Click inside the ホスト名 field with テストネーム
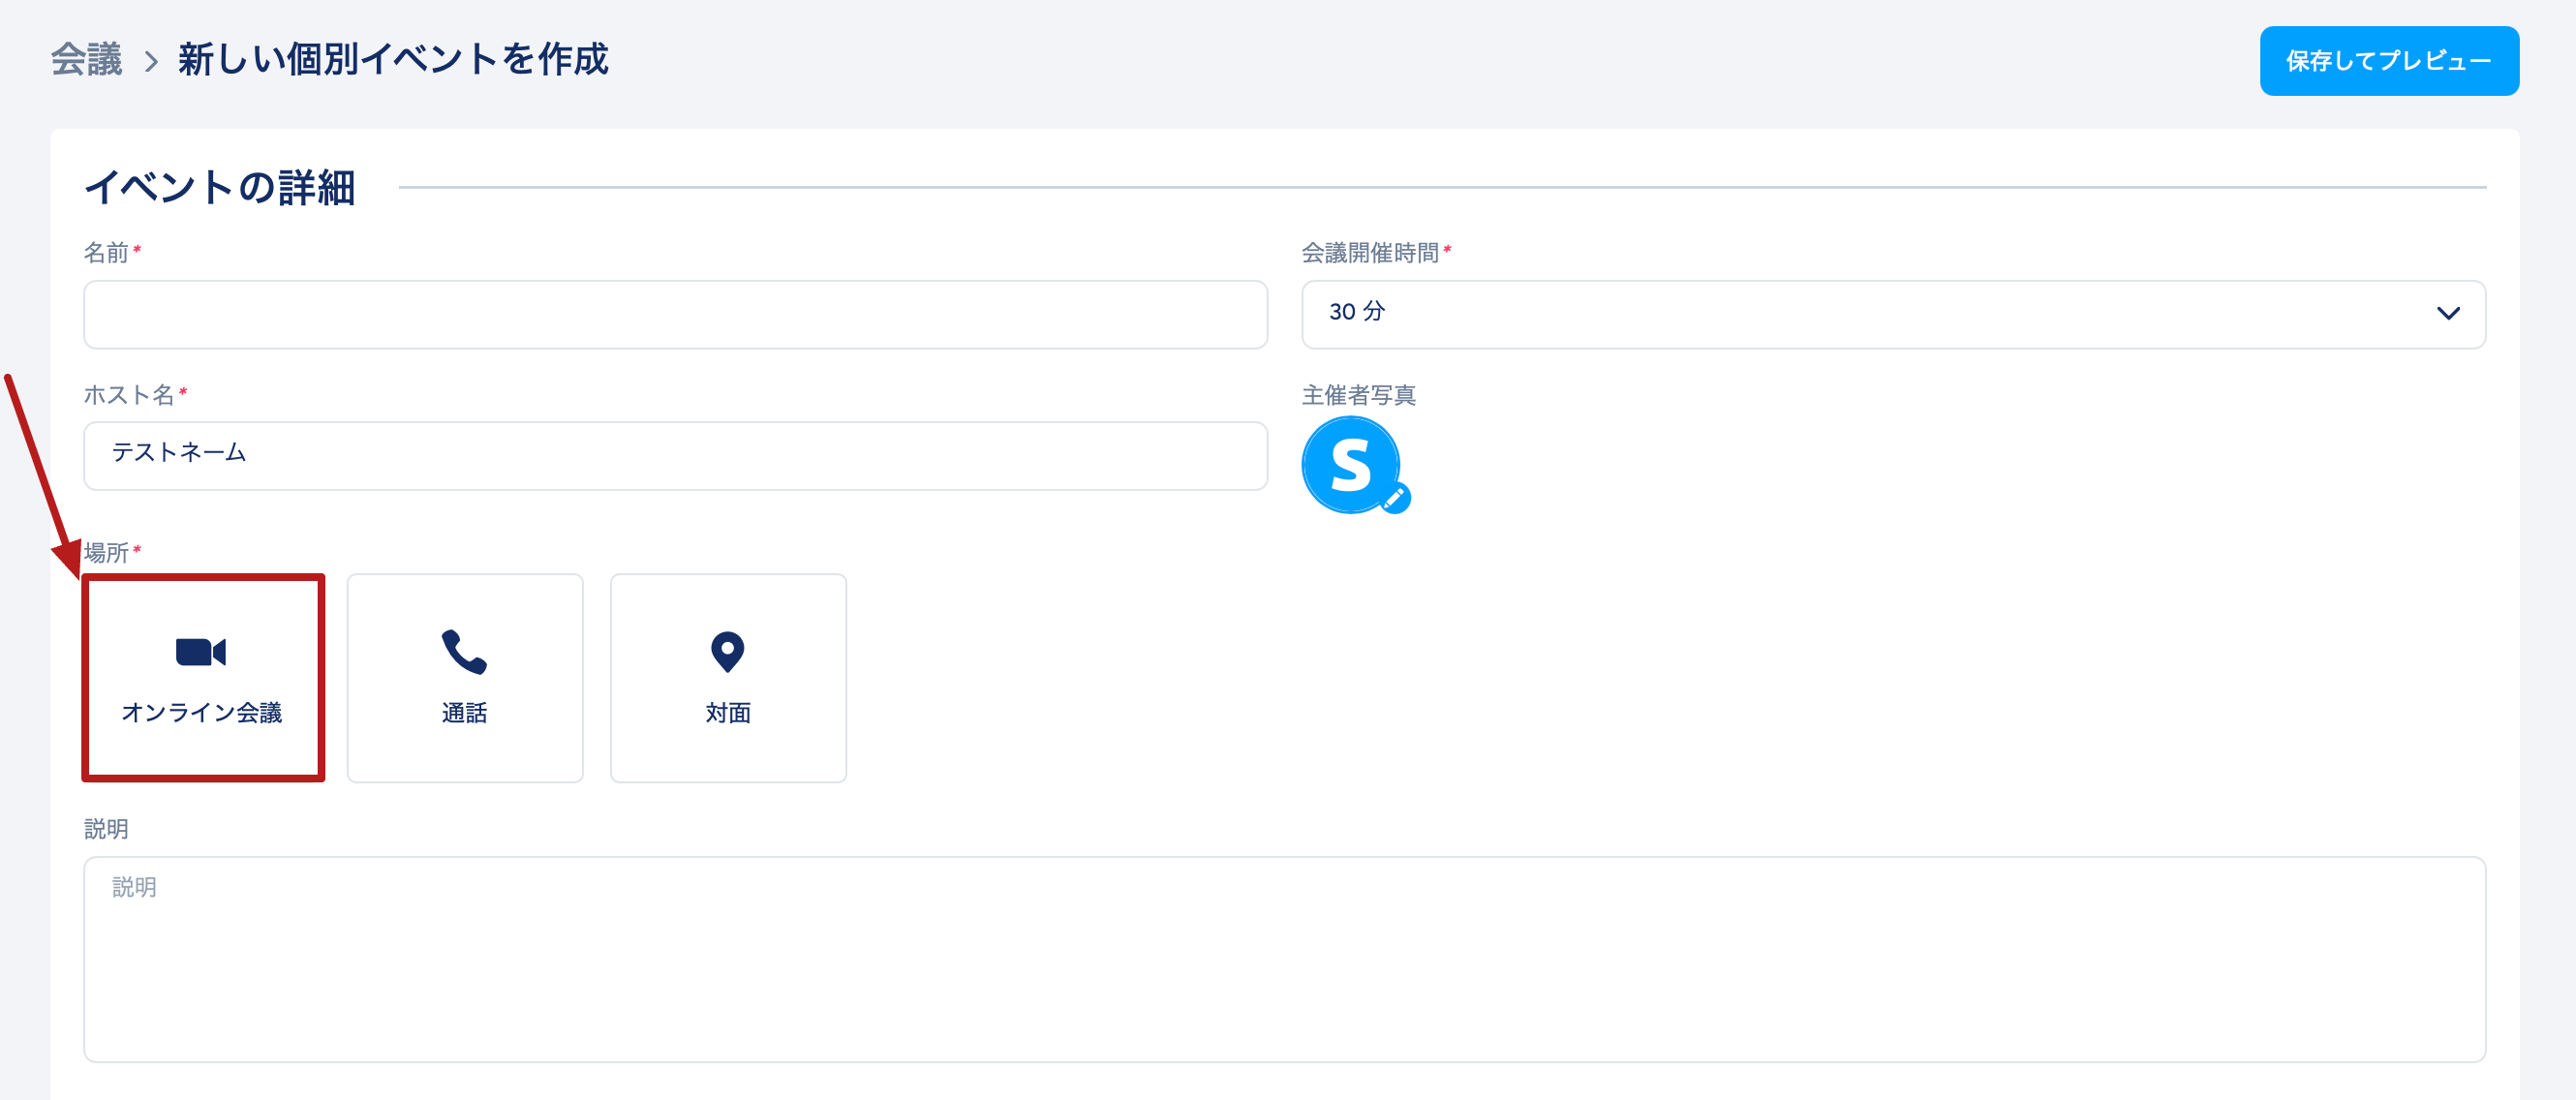Screen dimensions: 2576x1100 pos(675,456)
